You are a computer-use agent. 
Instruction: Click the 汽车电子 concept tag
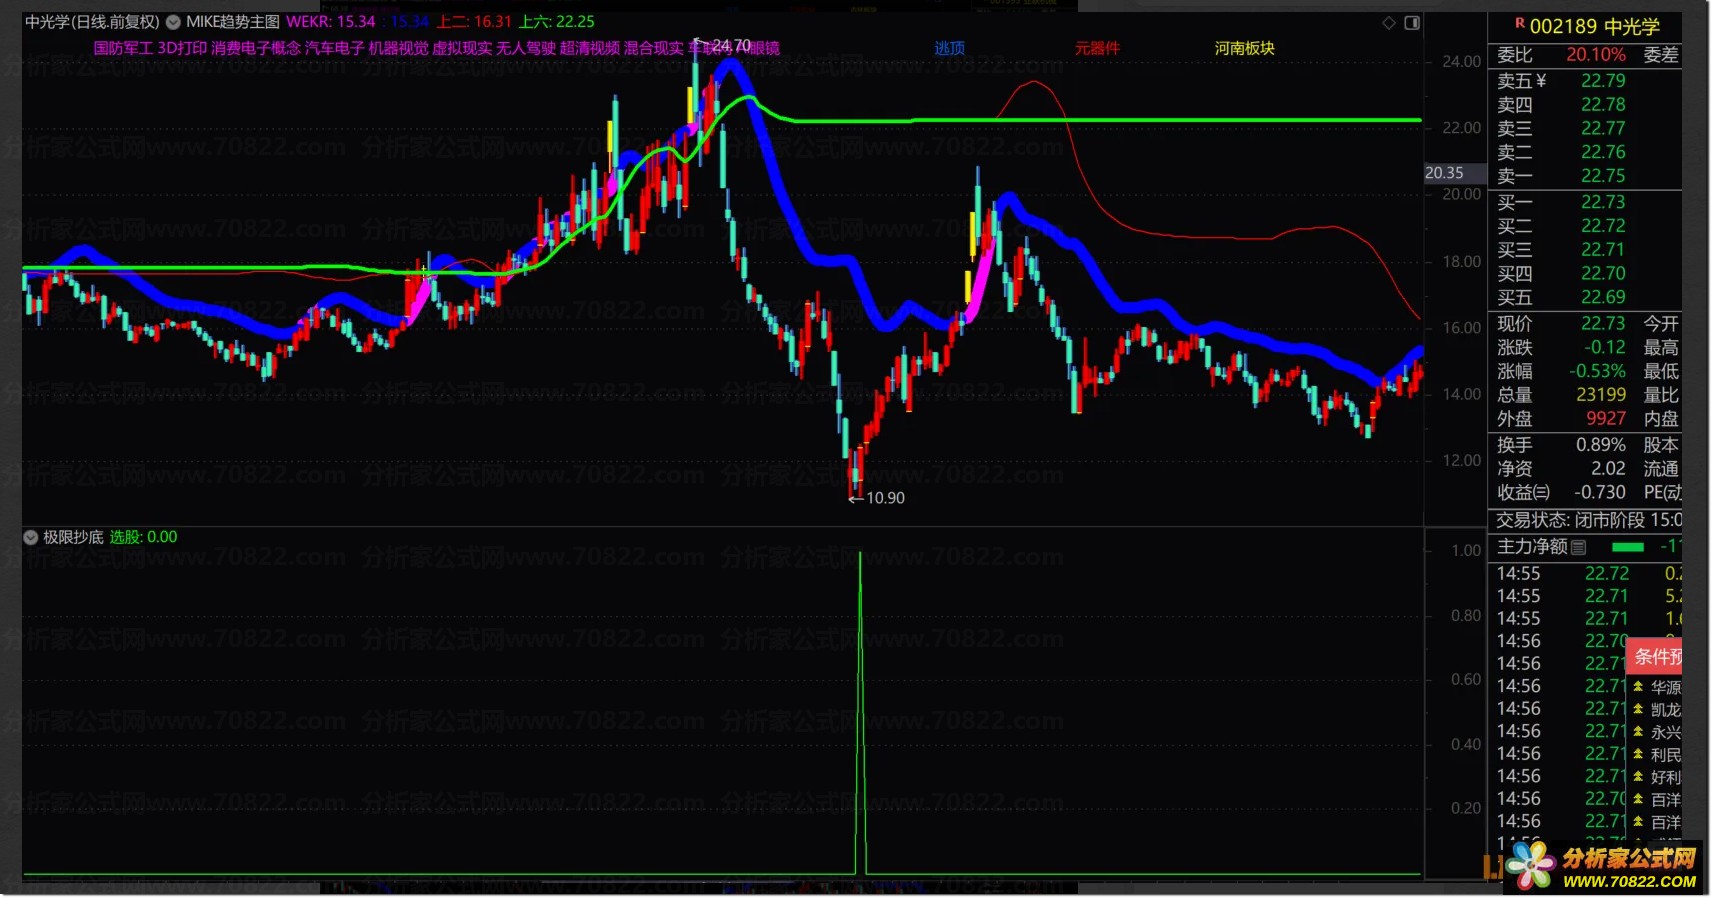(334, 48)
